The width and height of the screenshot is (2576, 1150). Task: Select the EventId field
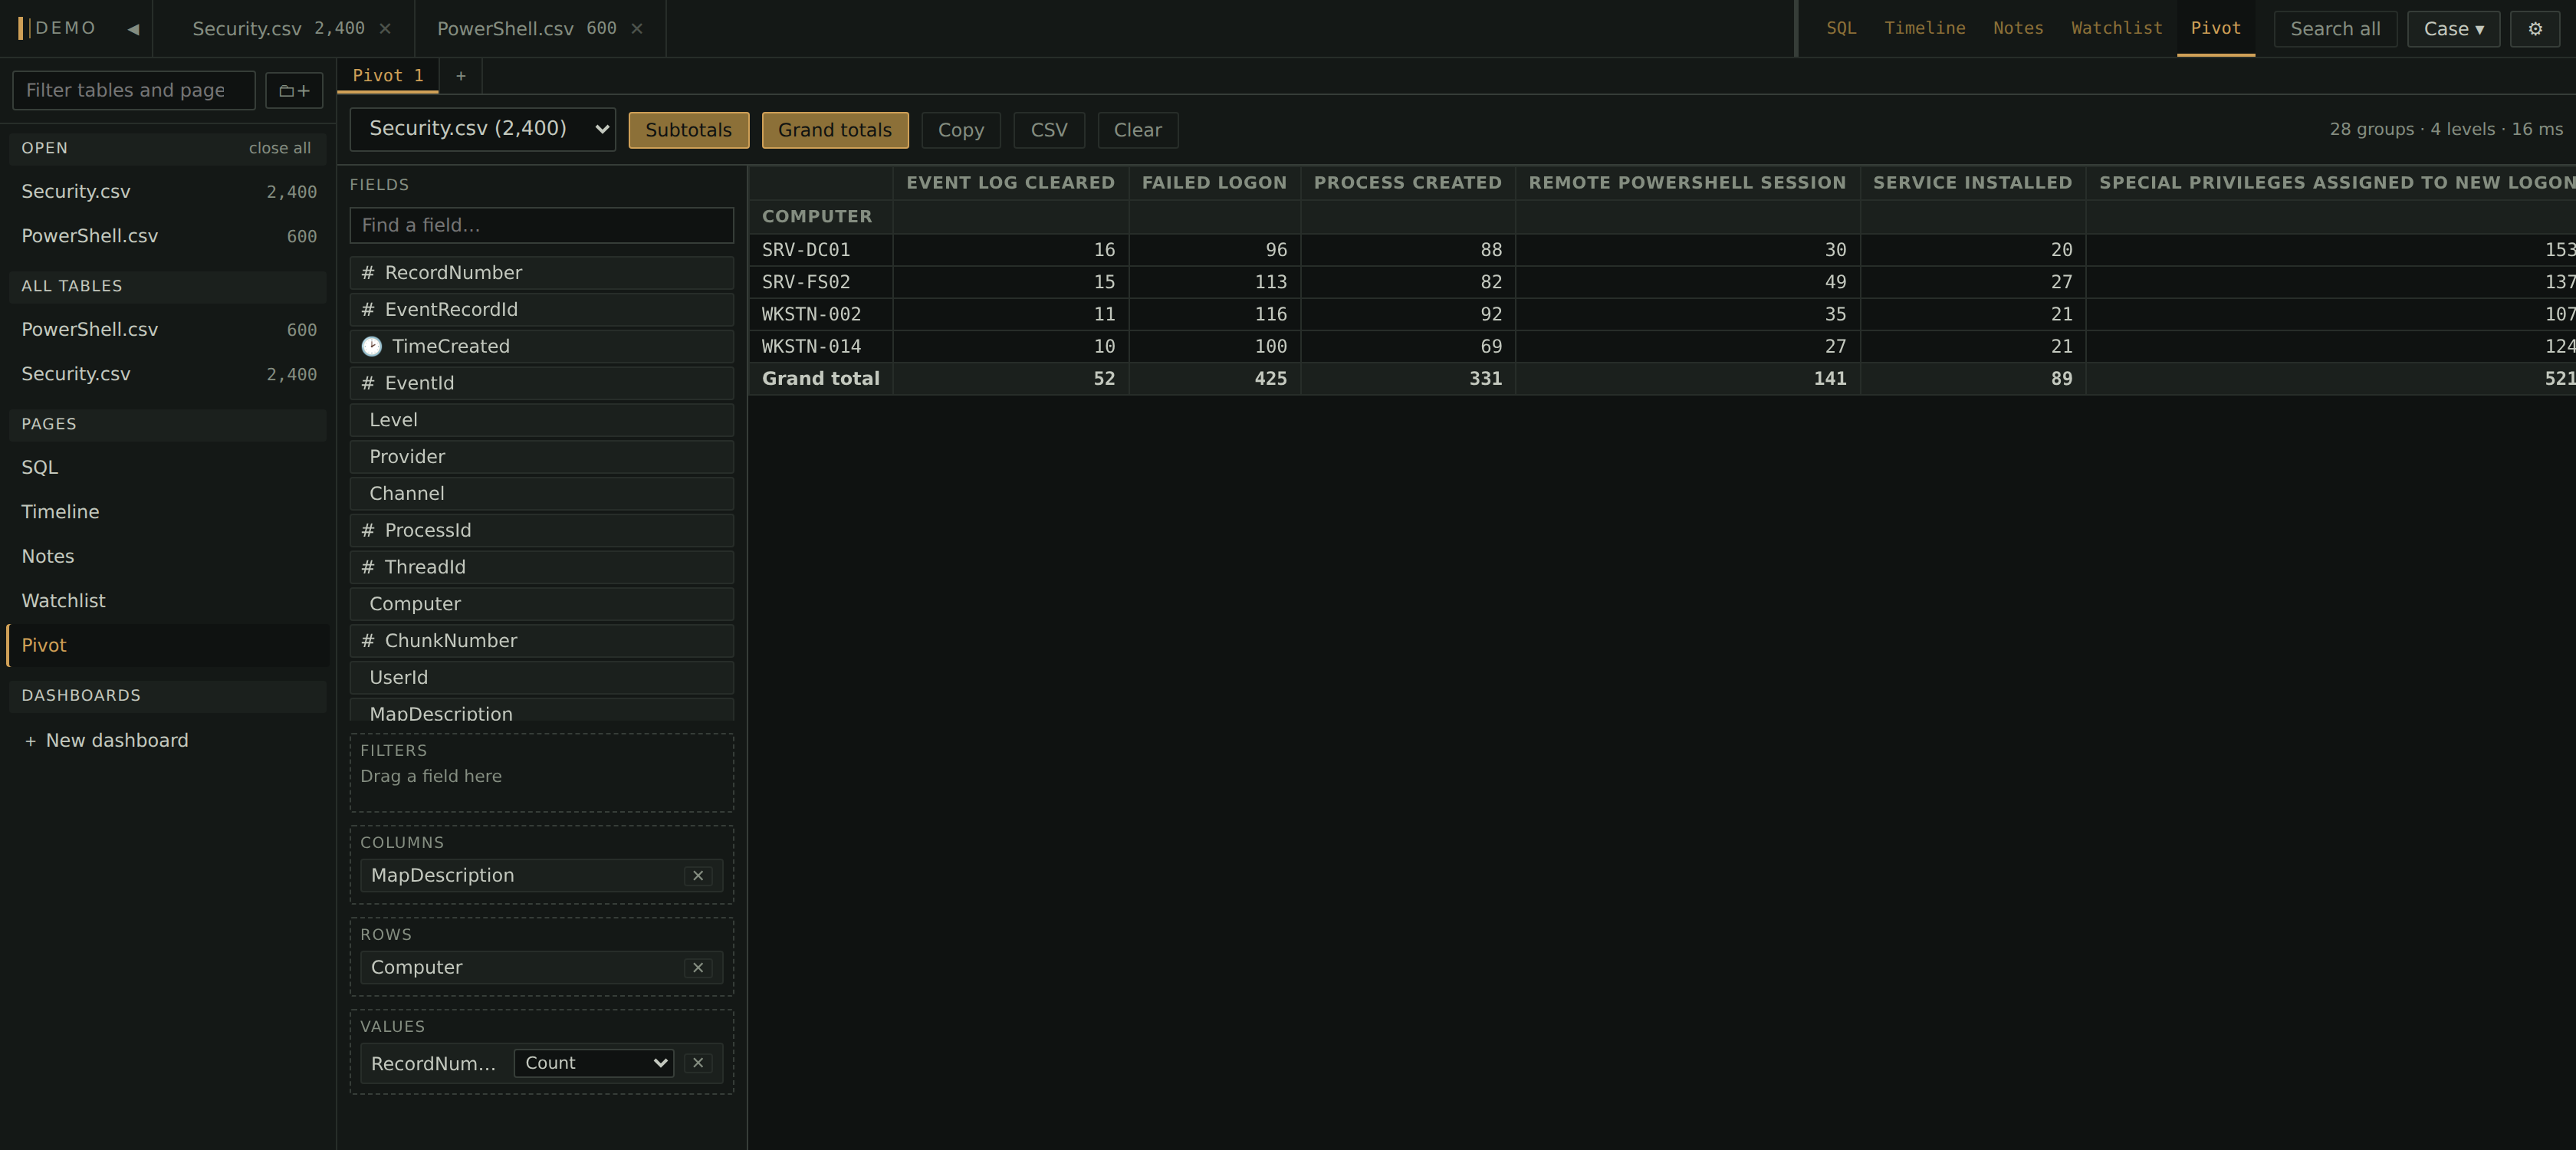(541, 383)
